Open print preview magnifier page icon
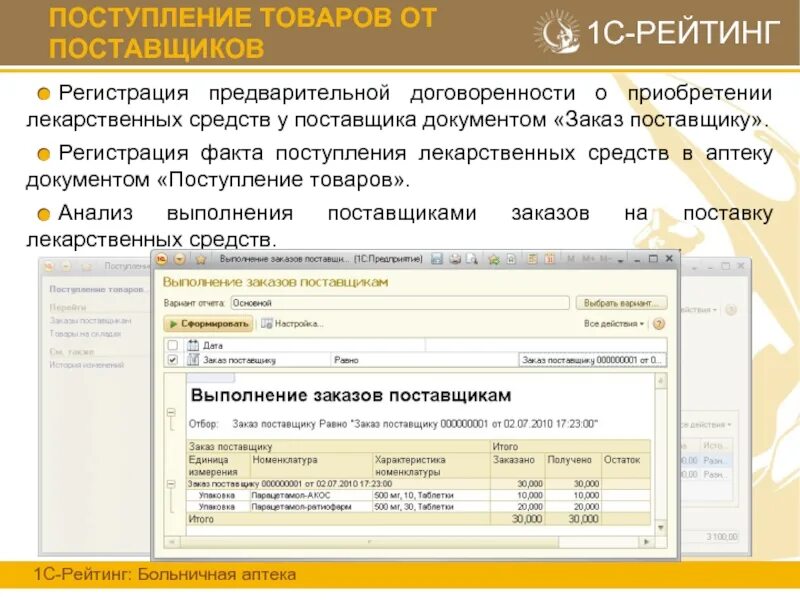 coord(472,259)
